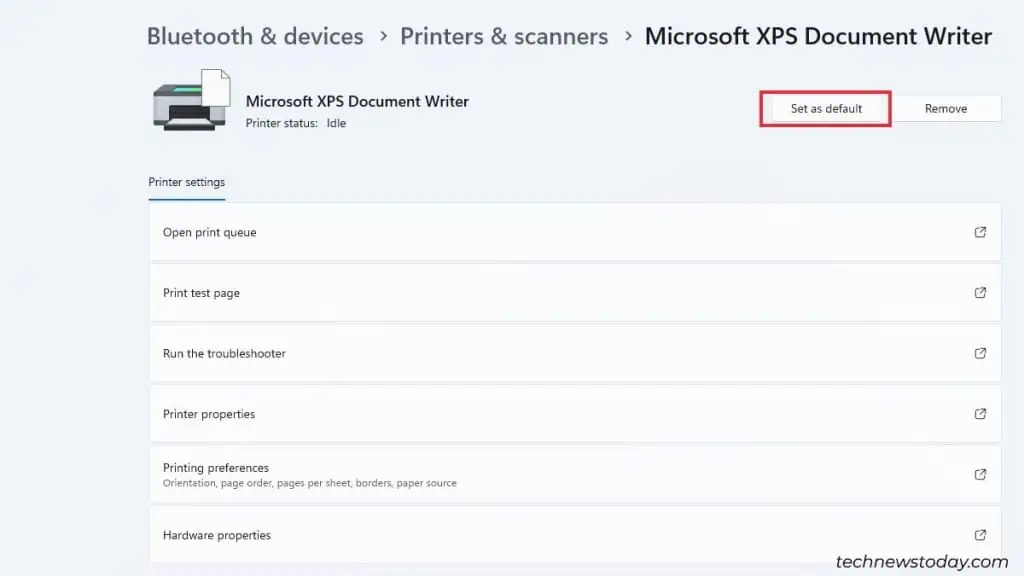
Task: Navigate back to Bluetooth & devices
Action: 255,36
